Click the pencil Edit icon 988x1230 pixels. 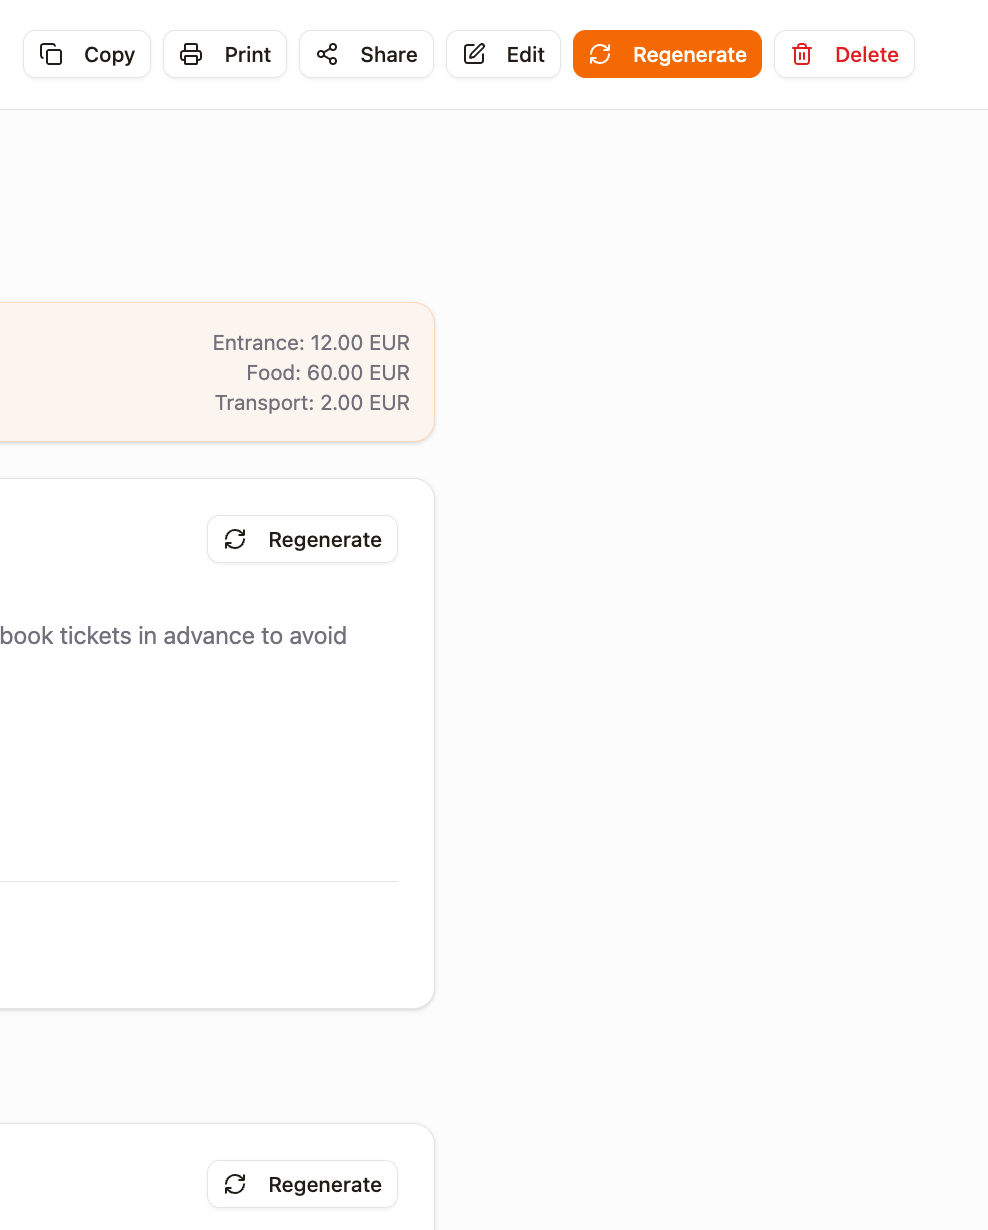[x=474, y=54]
